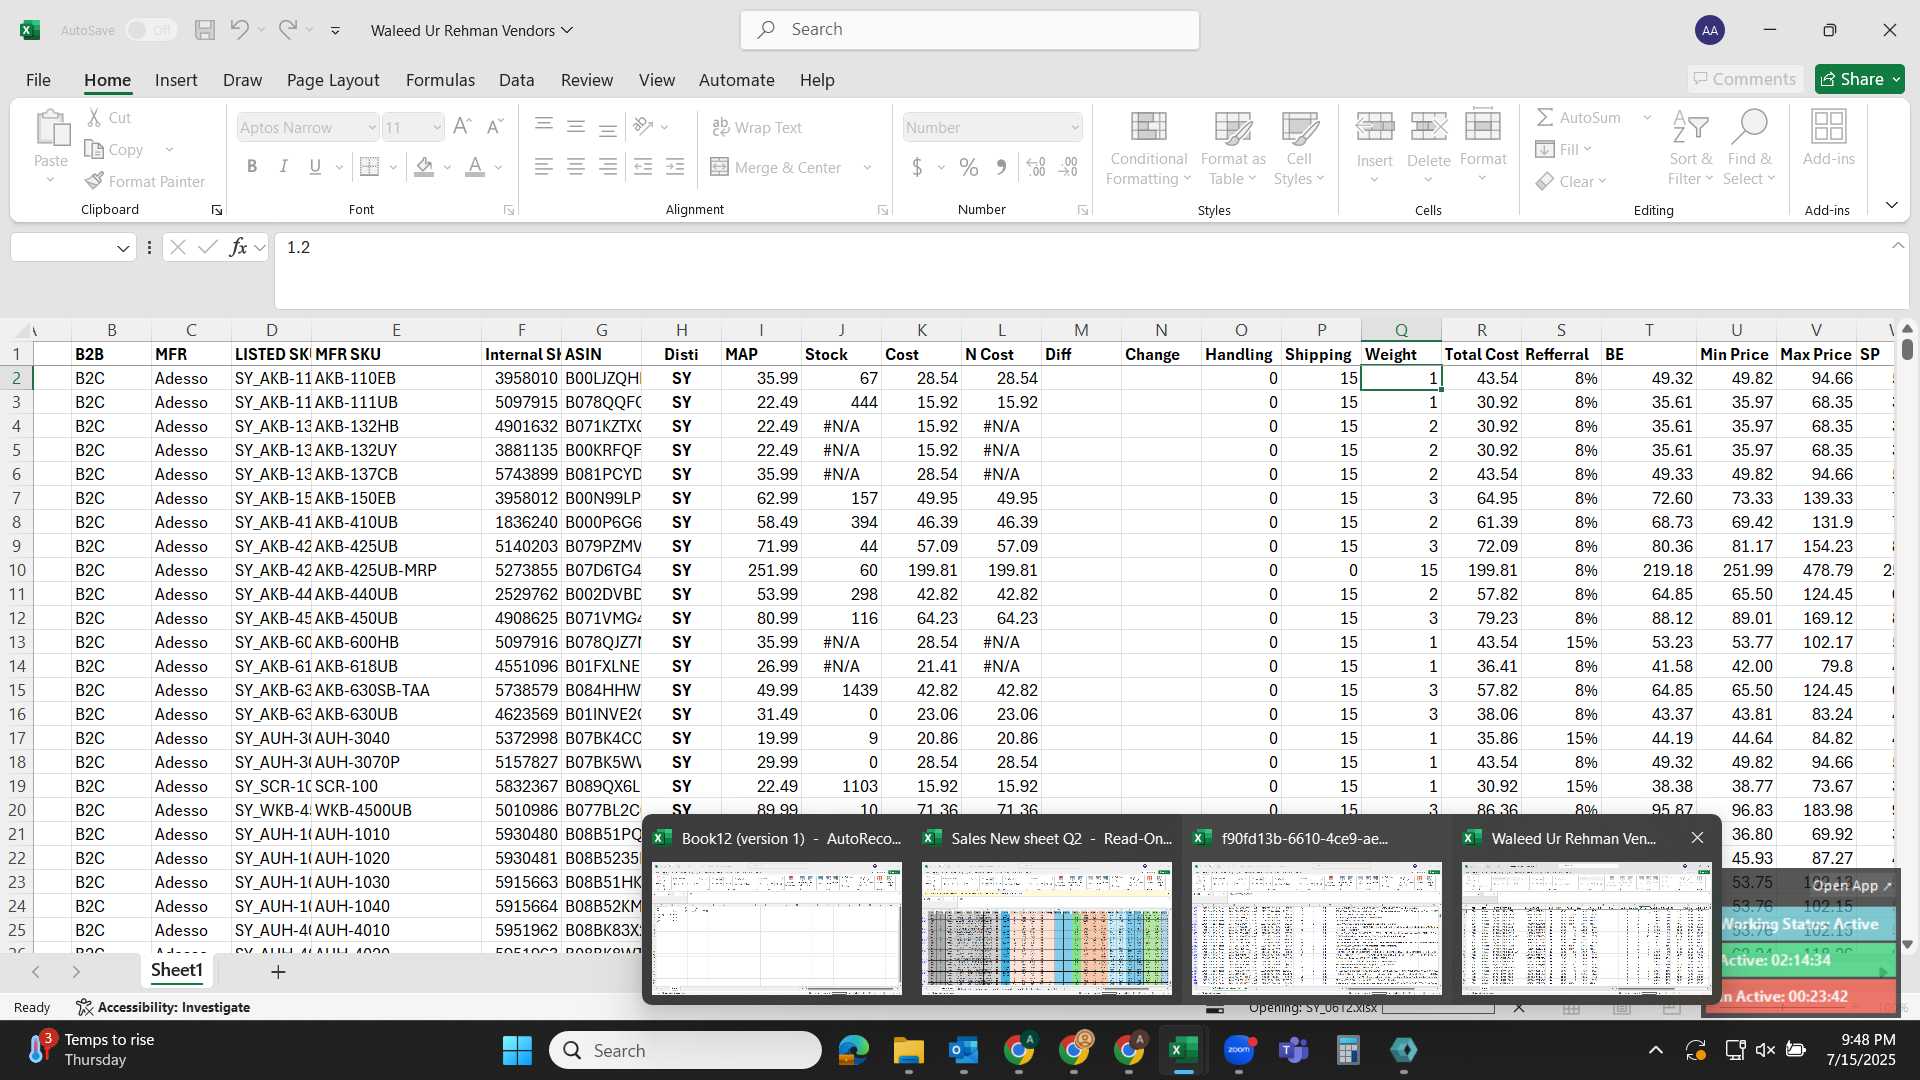
Task: Apply Percent Style format
Action: point(969,167)
